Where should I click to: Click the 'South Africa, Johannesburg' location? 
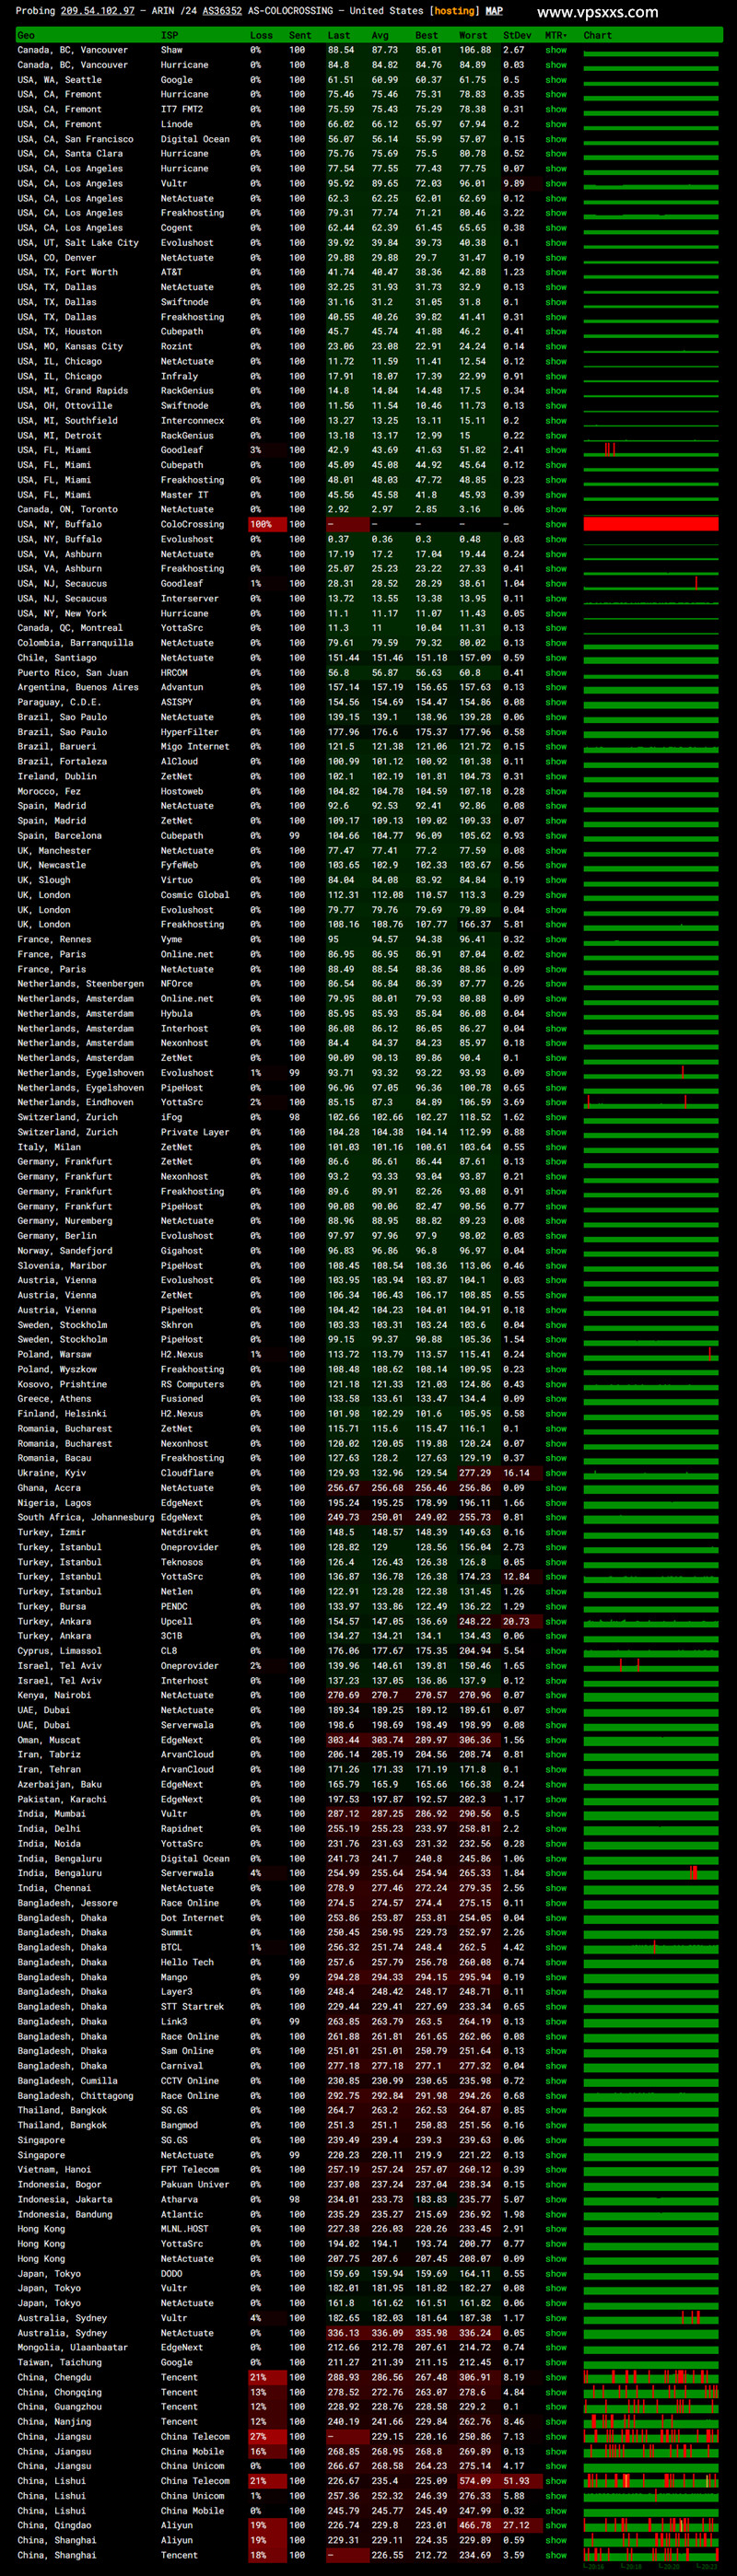[86, 1517]
